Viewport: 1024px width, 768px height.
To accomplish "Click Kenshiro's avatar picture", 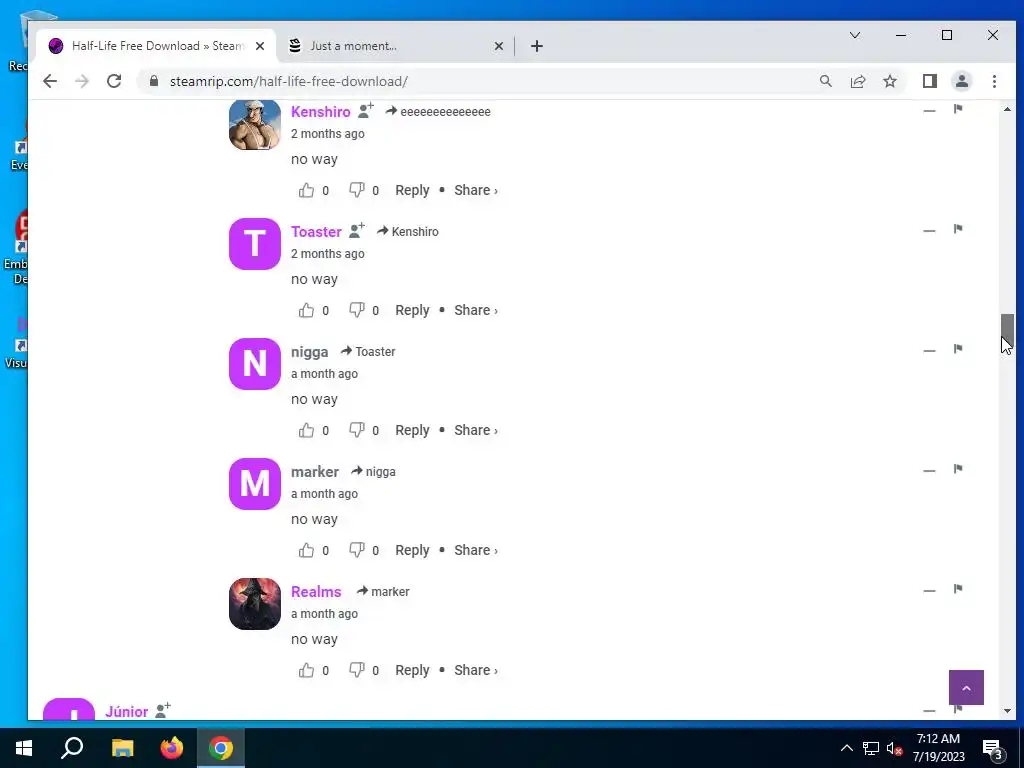I will pos(255,124).
